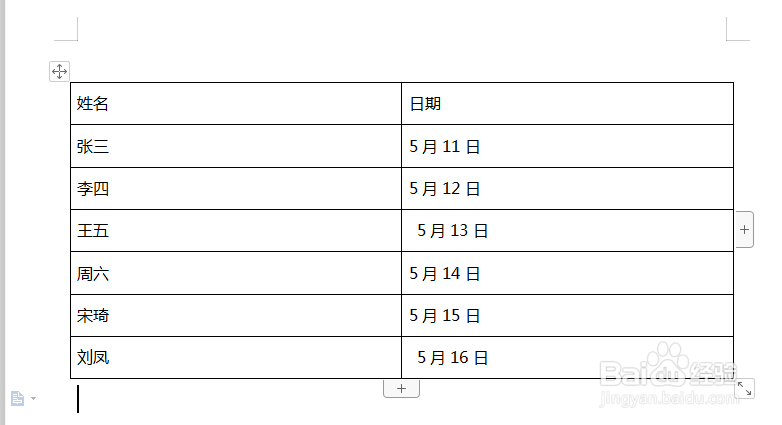Add a row using bottom plus button
The image size is (782, 425).
point(401,389)
